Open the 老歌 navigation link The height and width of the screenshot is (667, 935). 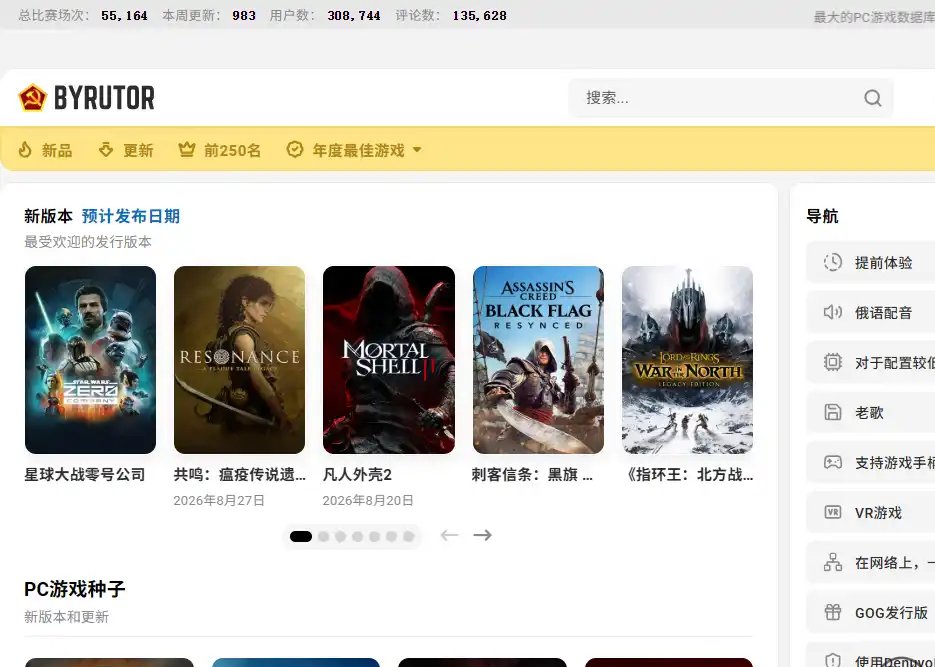[x=871, y=412]
